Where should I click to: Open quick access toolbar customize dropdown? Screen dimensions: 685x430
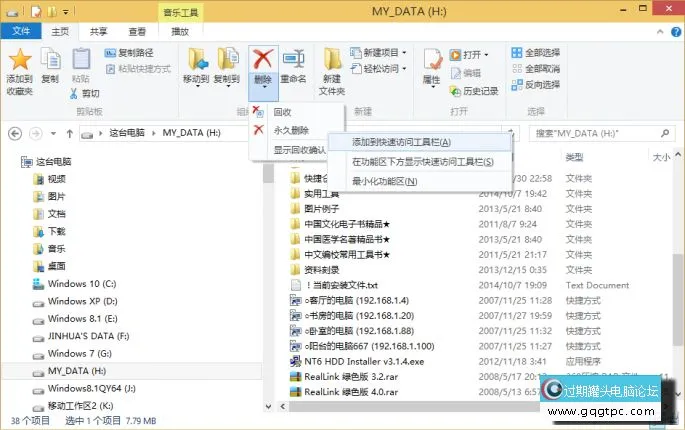tap(66, 12)
